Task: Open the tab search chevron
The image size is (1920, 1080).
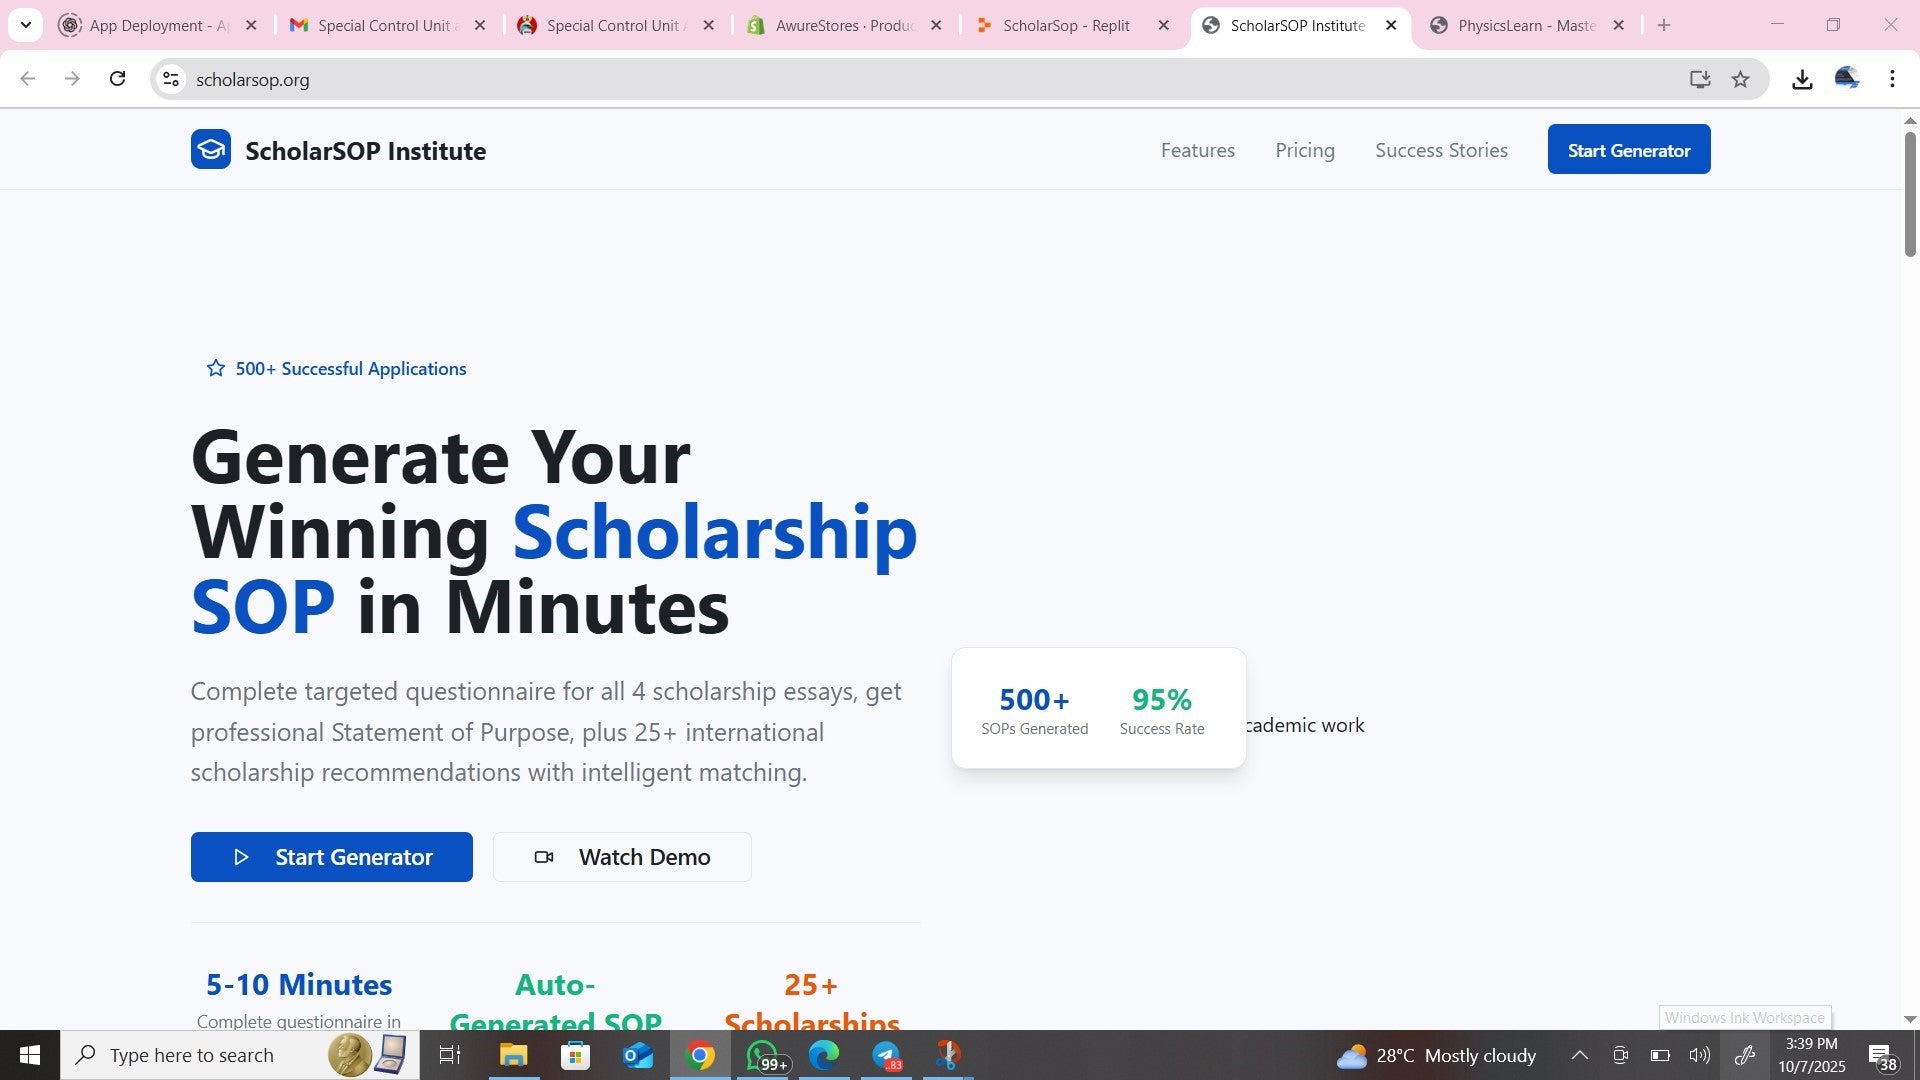Action: pos(25,25)
